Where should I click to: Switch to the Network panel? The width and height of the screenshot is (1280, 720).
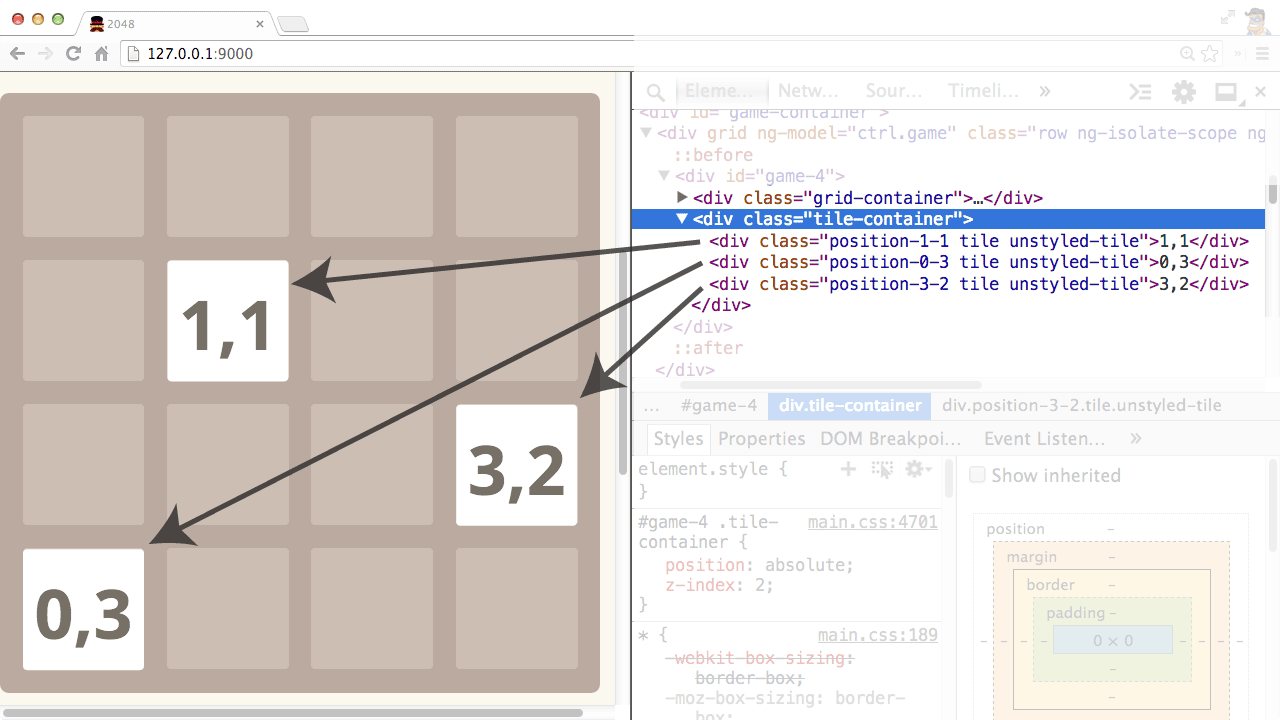(x=808, y=91)
